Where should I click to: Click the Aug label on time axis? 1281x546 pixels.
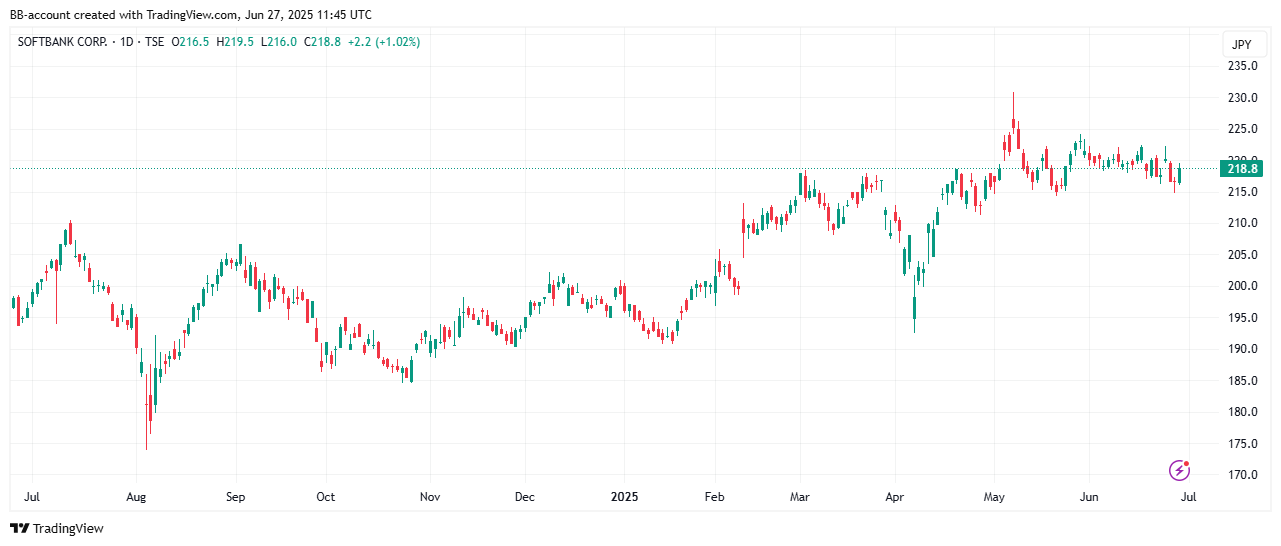point(137,496)
